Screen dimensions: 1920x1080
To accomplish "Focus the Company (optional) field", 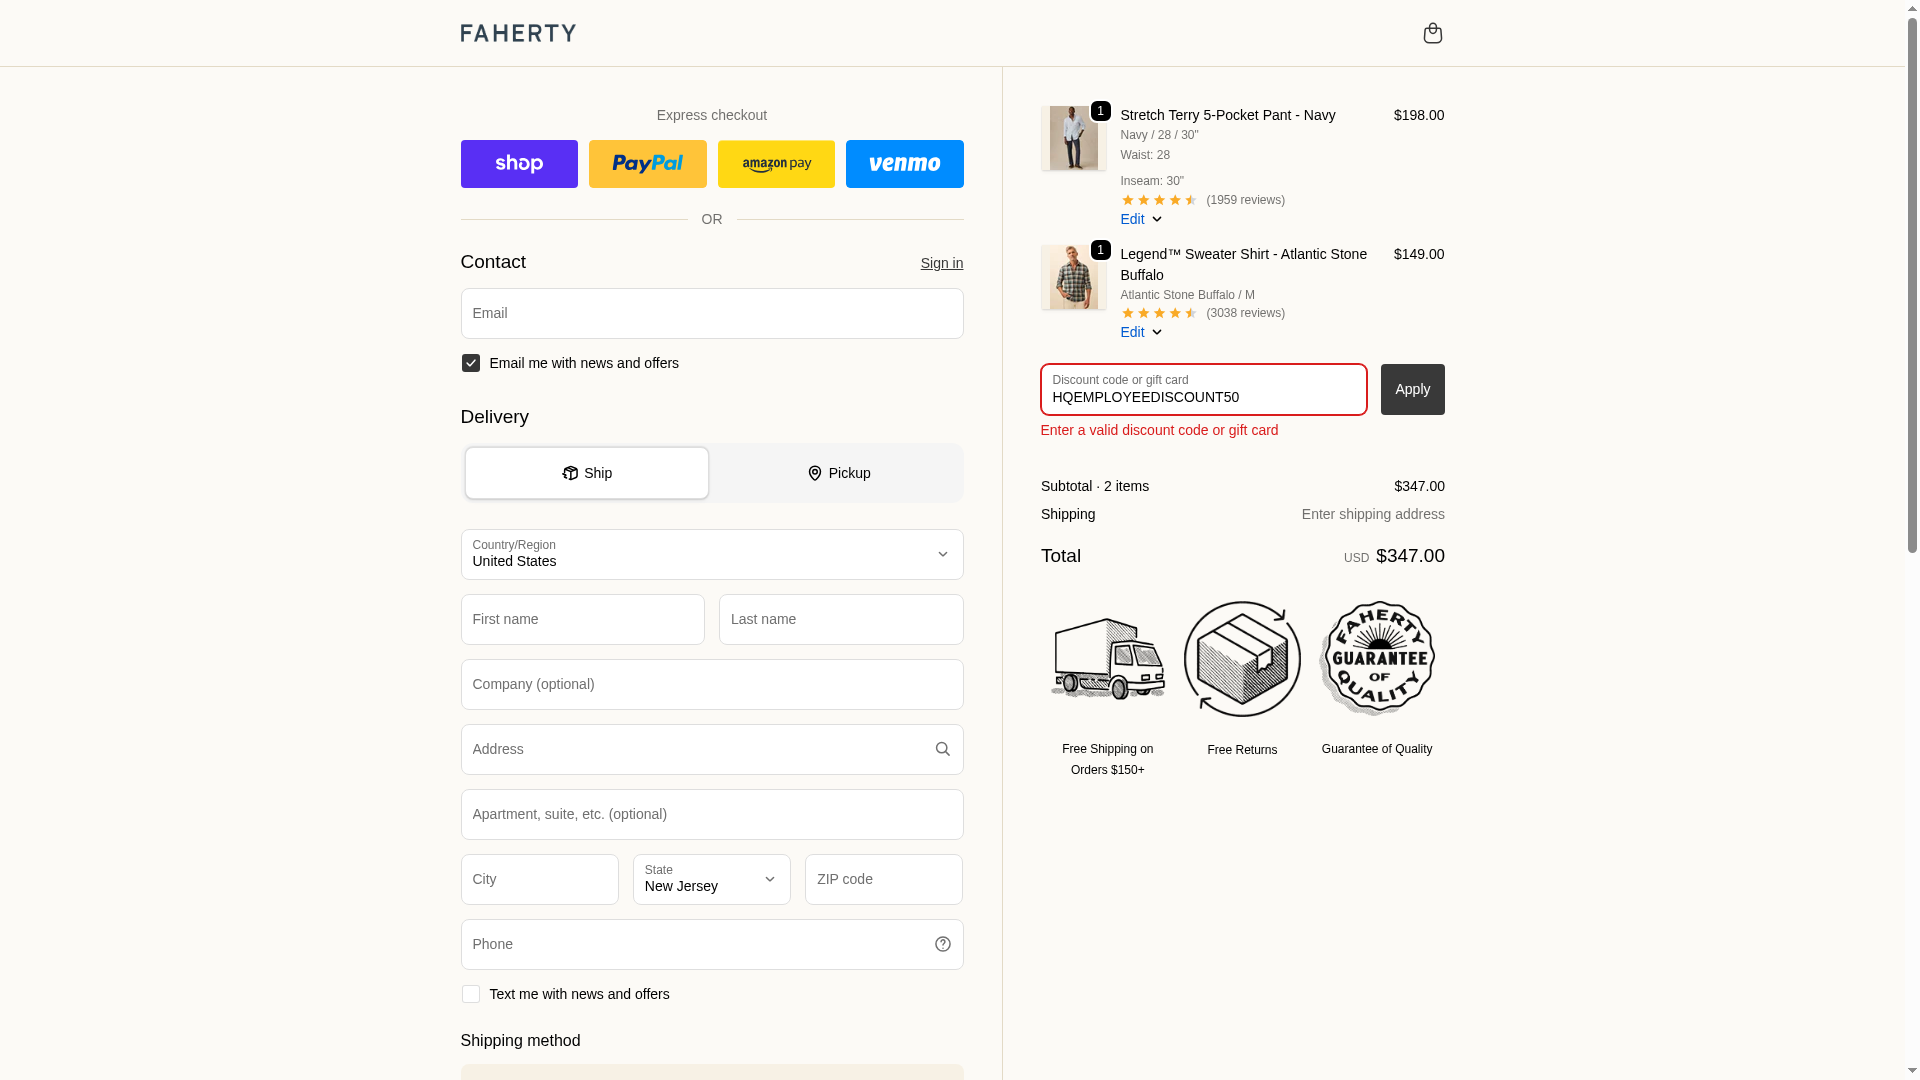I will pyautogui.click(x=712, y=685).
